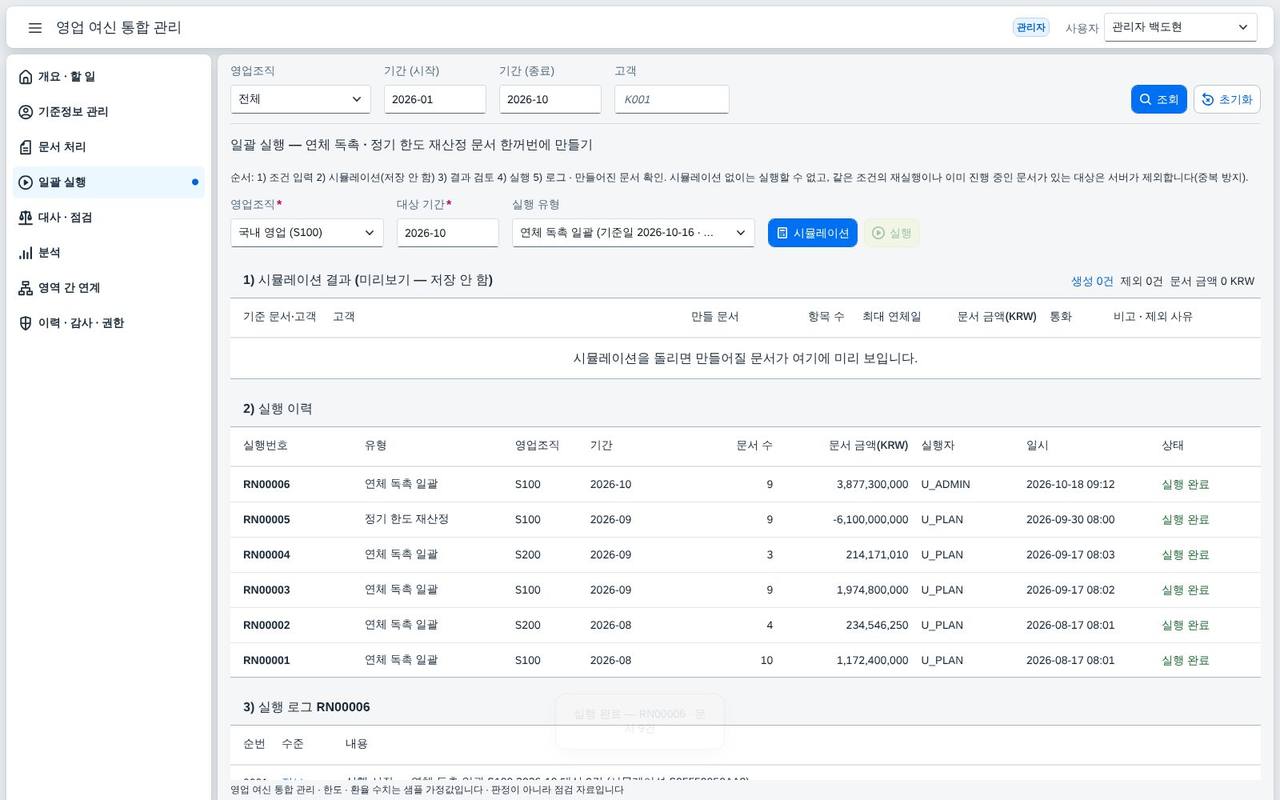Click the document icon beside 문서 처리
This screenshot has width=1280, height=800.
(x=26, y=147)
